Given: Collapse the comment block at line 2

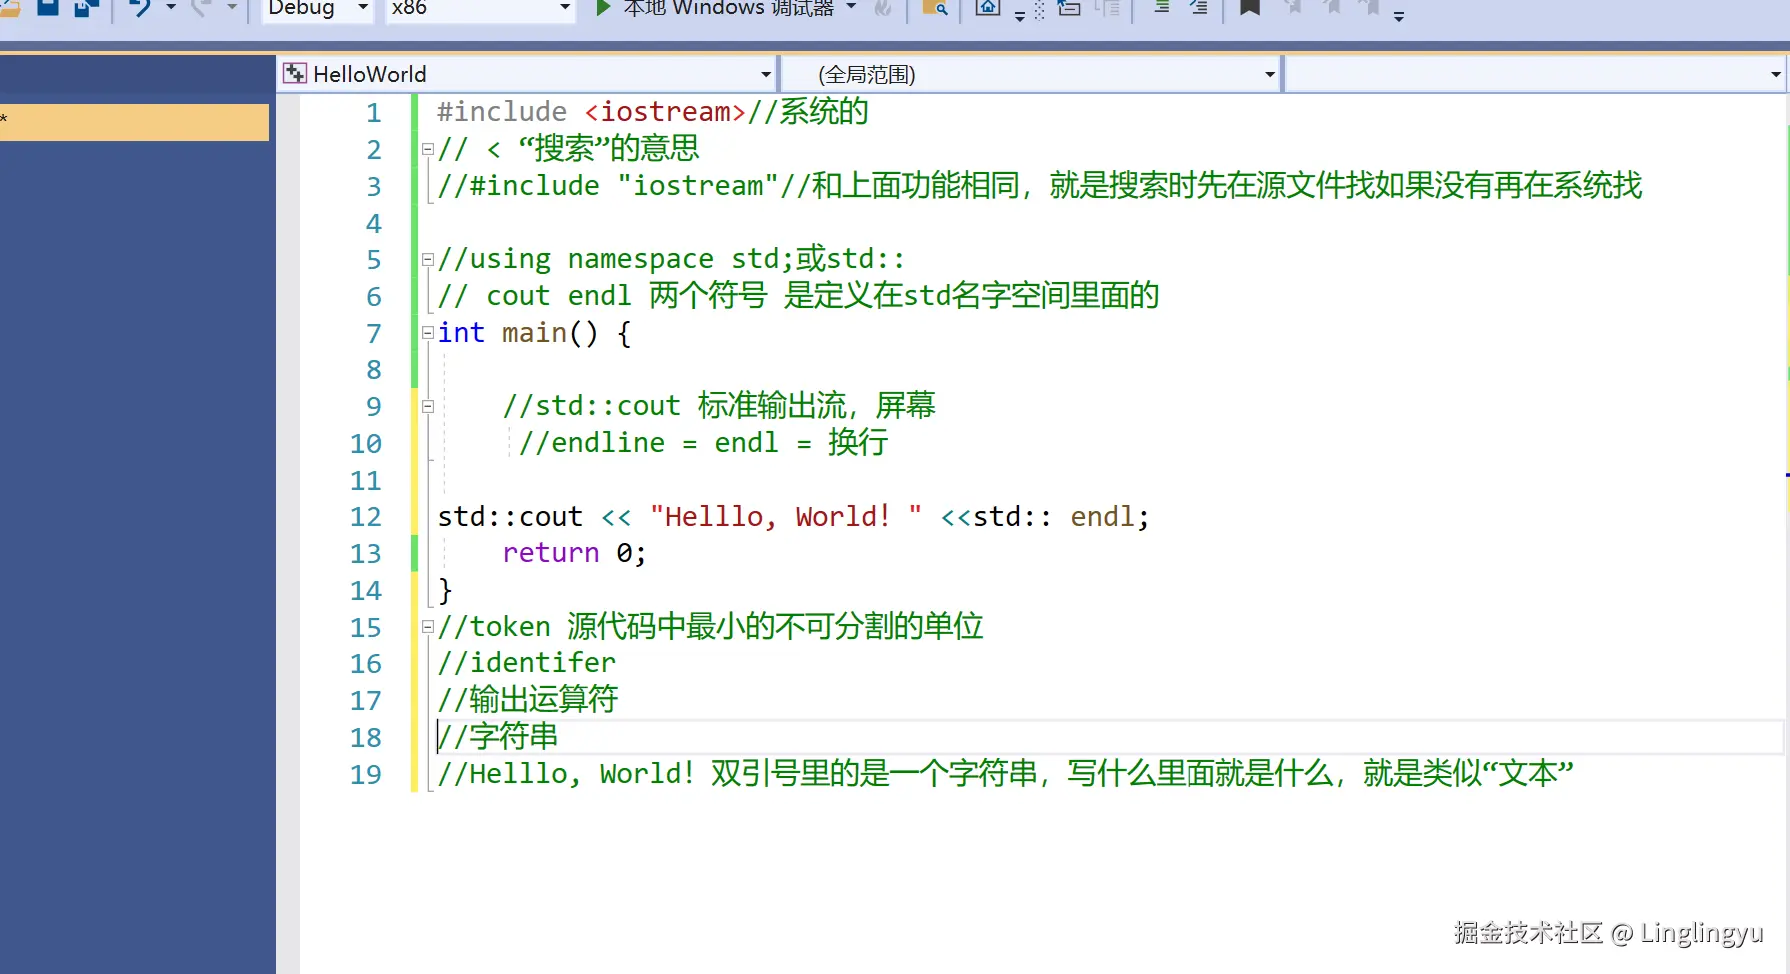Looking at the screenshot, I should pyautogui.click(x=428, y=149).
